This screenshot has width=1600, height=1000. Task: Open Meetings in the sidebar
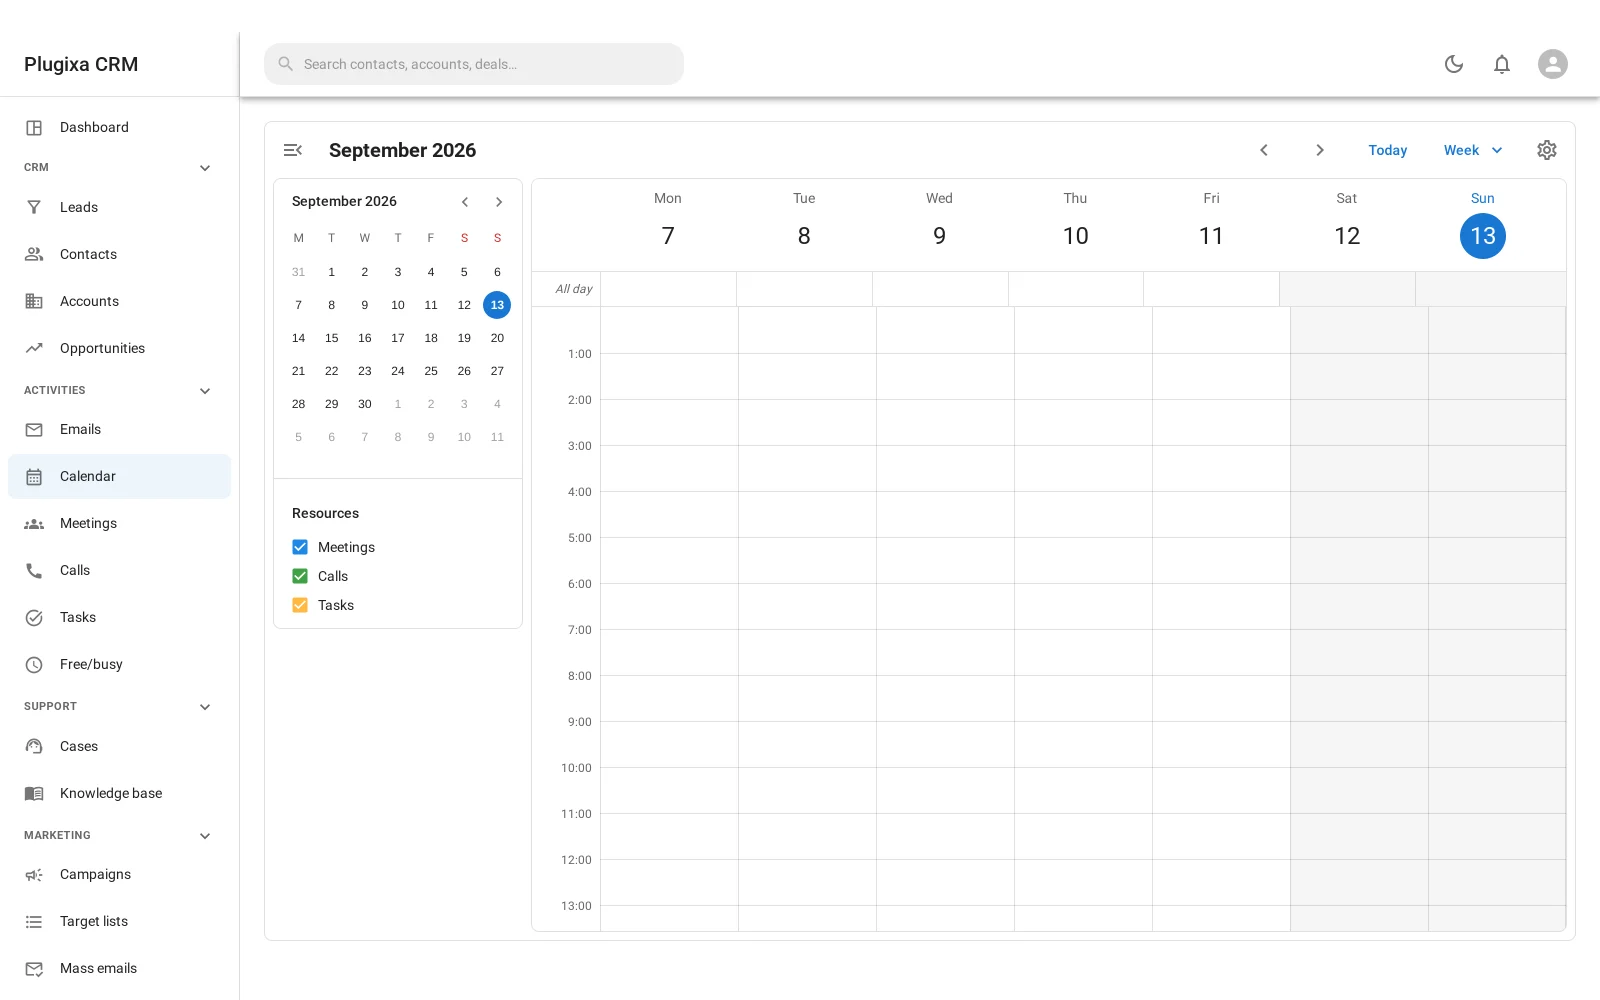pos(119,523)
